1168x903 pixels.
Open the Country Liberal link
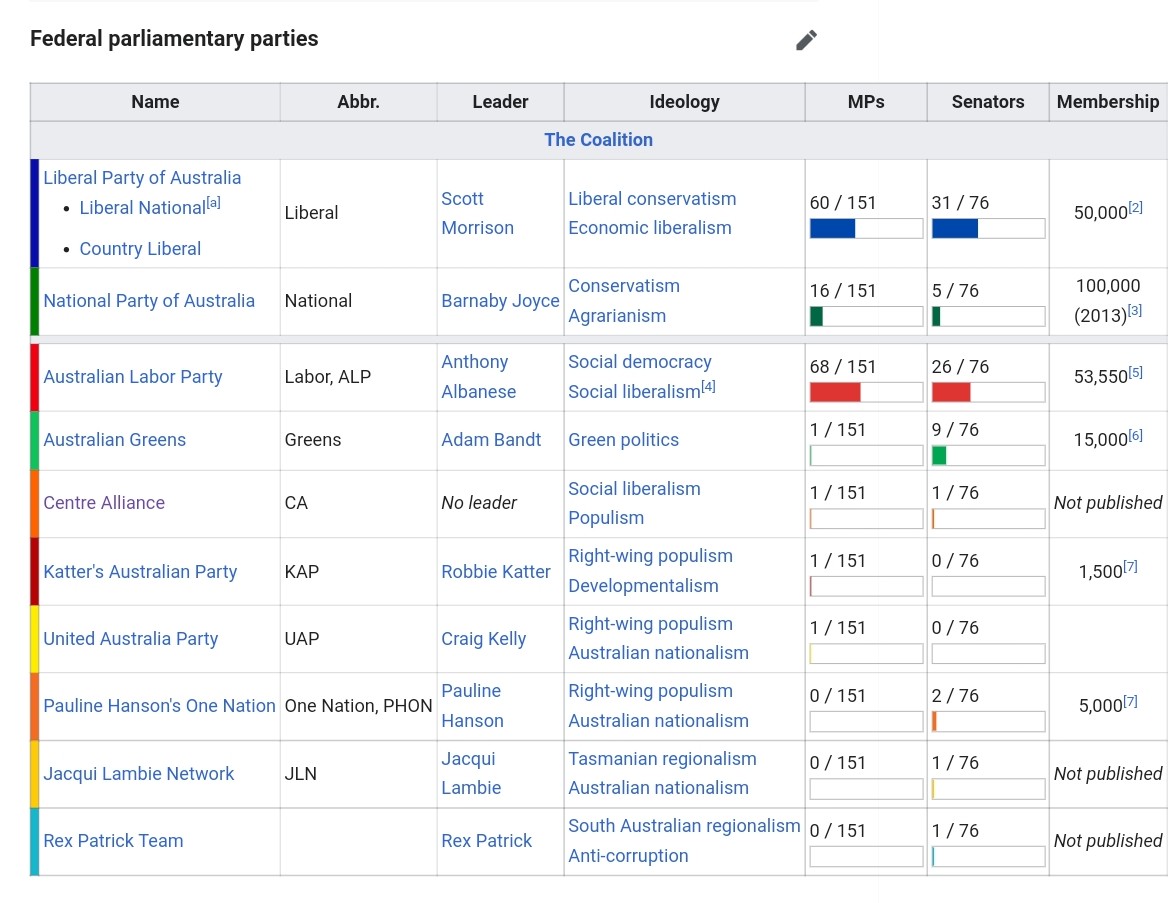pyautogui.click(x=140, y=249)
